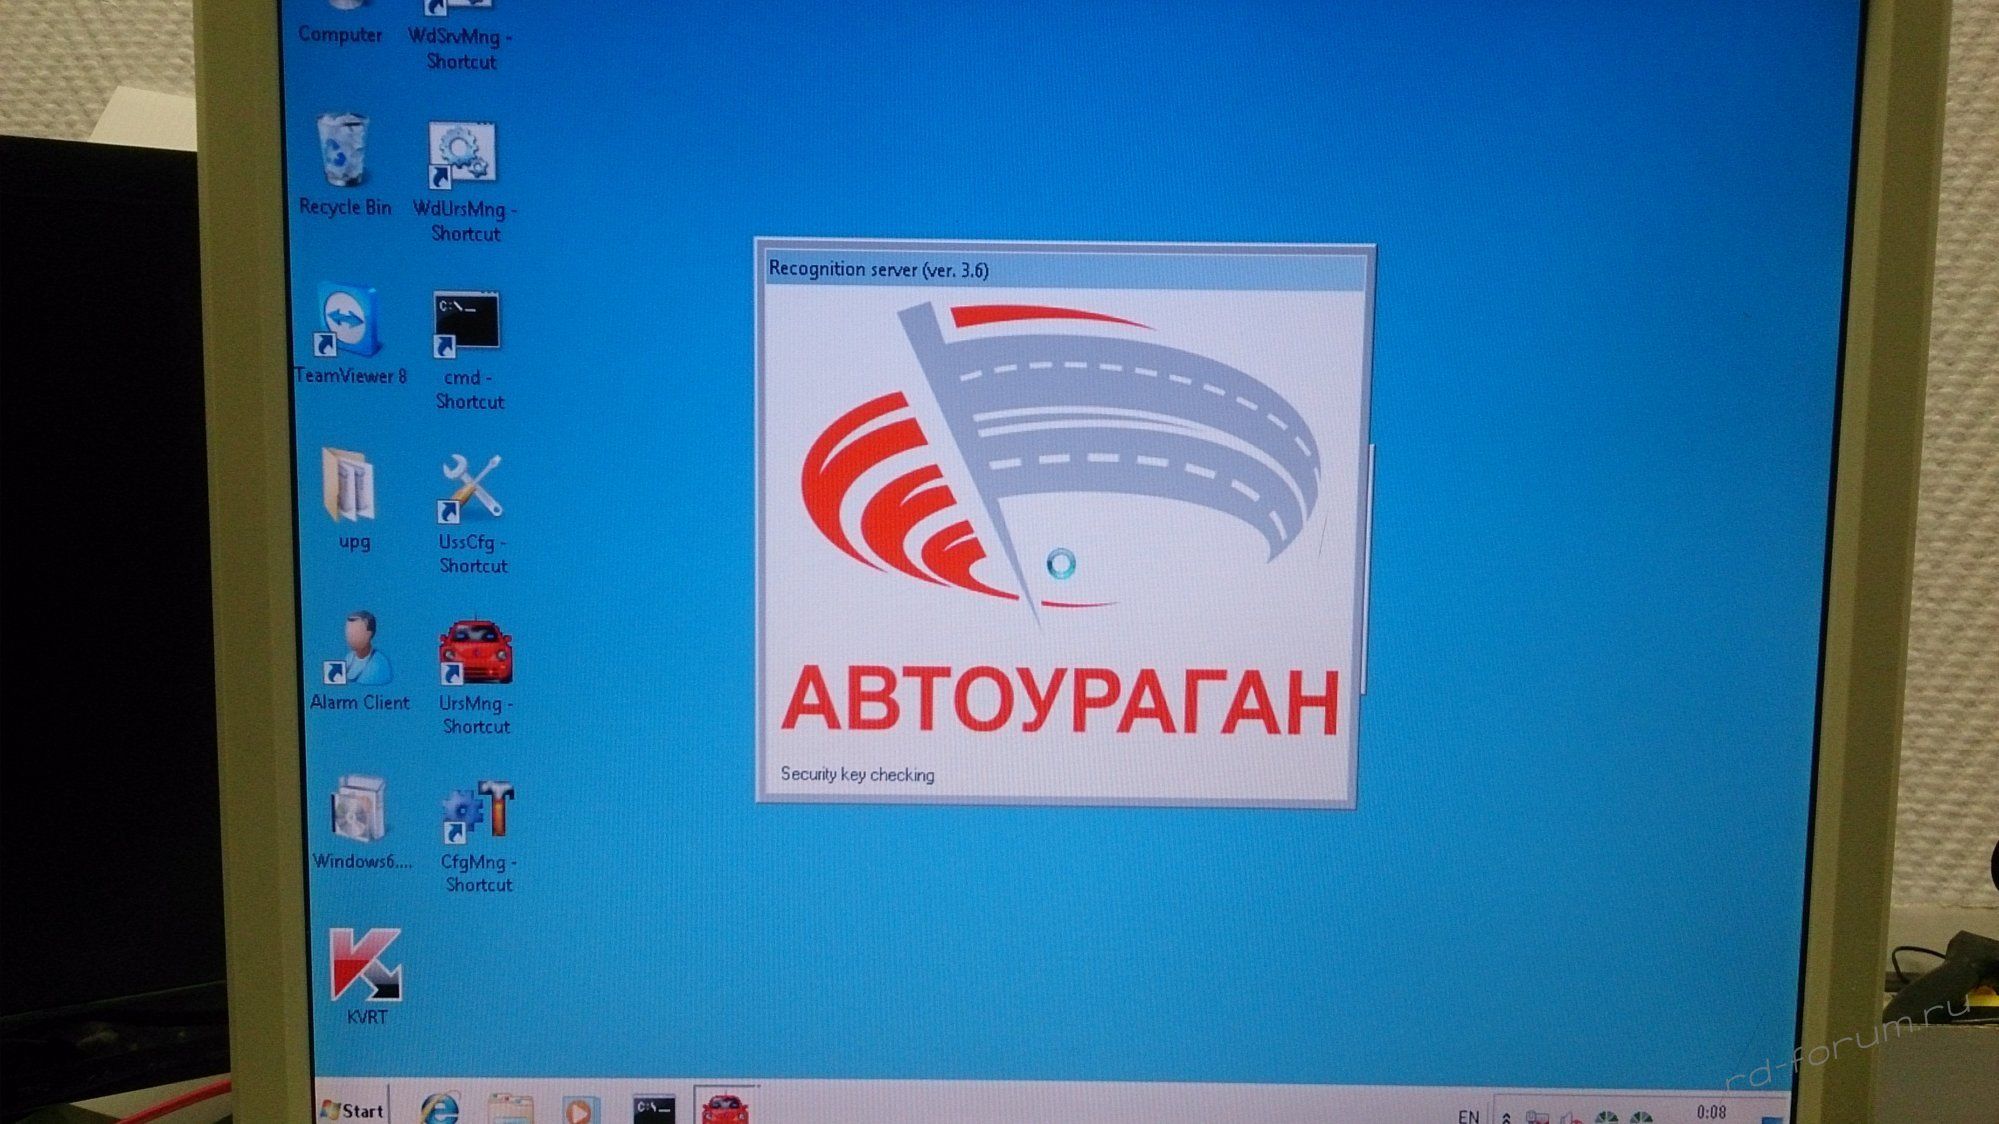Click the Start button
This screenshot has height=1124, width=1999.
point(352,1109)
